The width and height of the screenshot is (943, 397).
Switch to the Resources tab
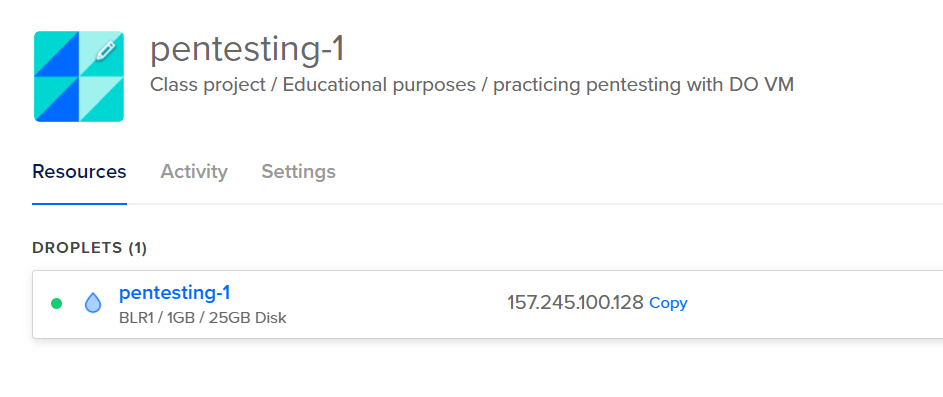click(79, 171)
